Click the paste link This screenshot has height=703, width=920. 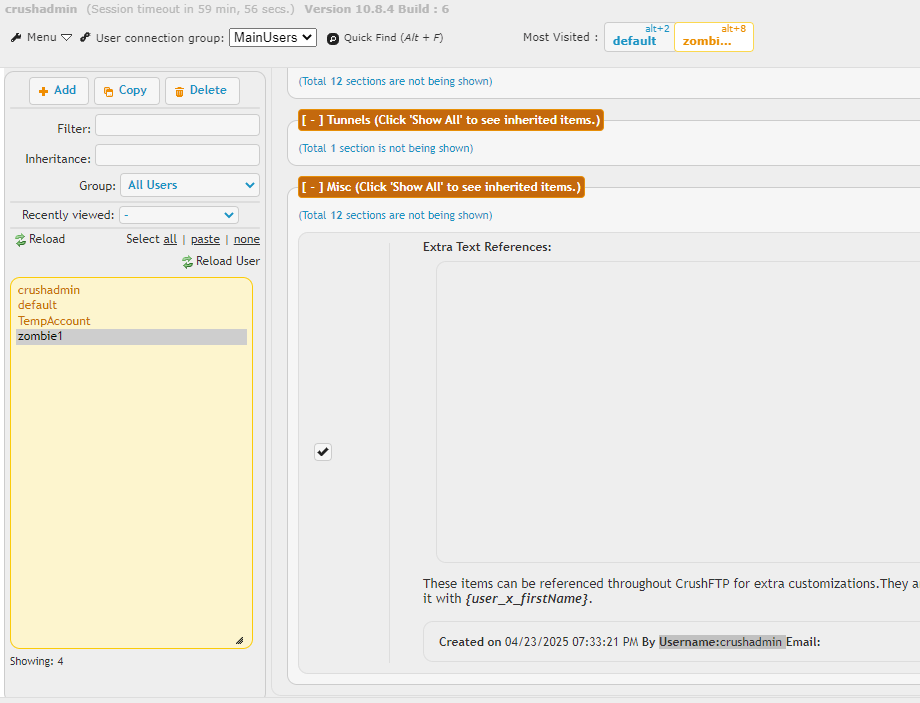click(x=205, y=239)
